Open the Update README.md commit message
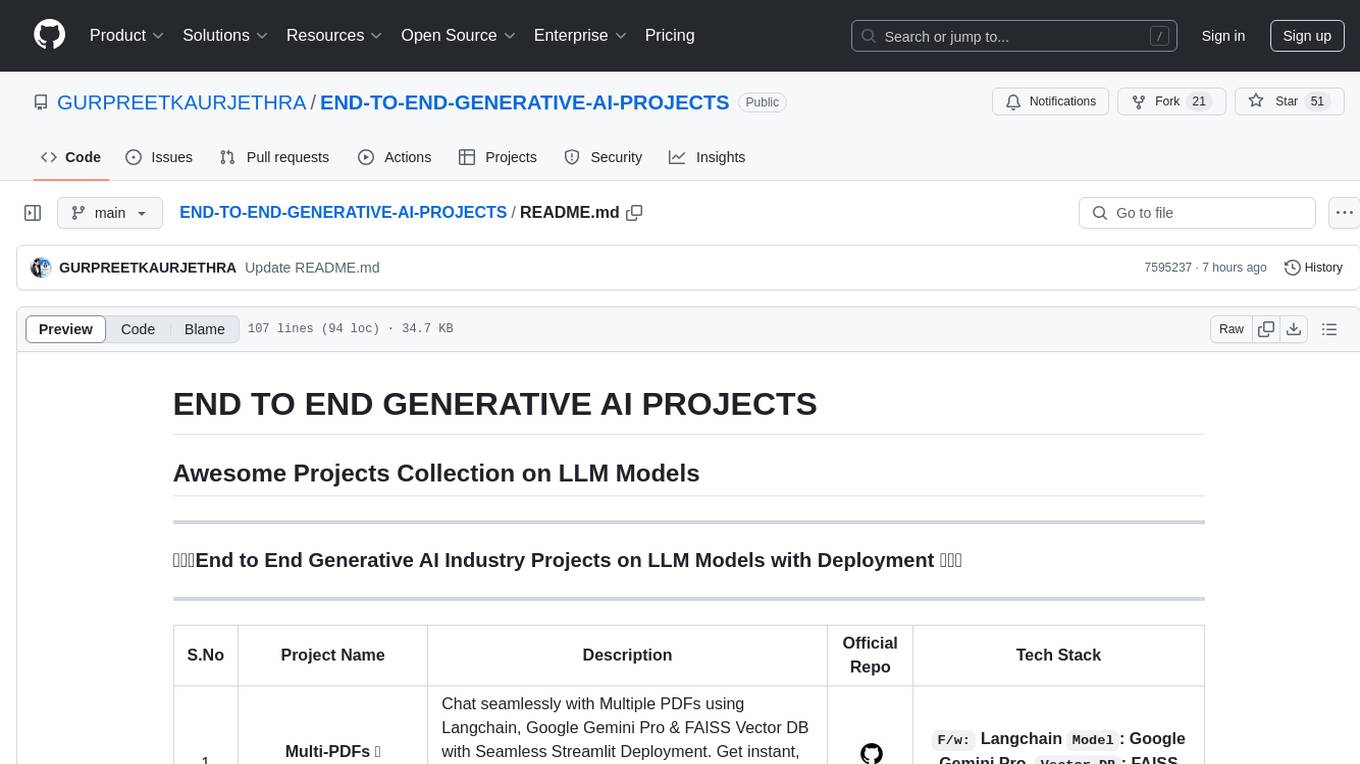 click(312, 268)
